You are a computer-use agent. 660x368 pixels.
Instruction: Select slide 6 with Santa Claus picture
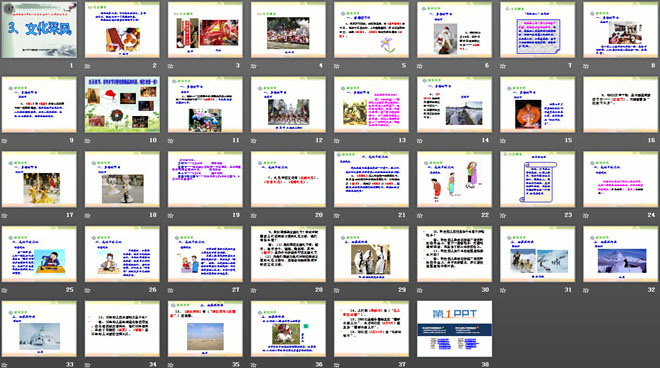point(455,29)
